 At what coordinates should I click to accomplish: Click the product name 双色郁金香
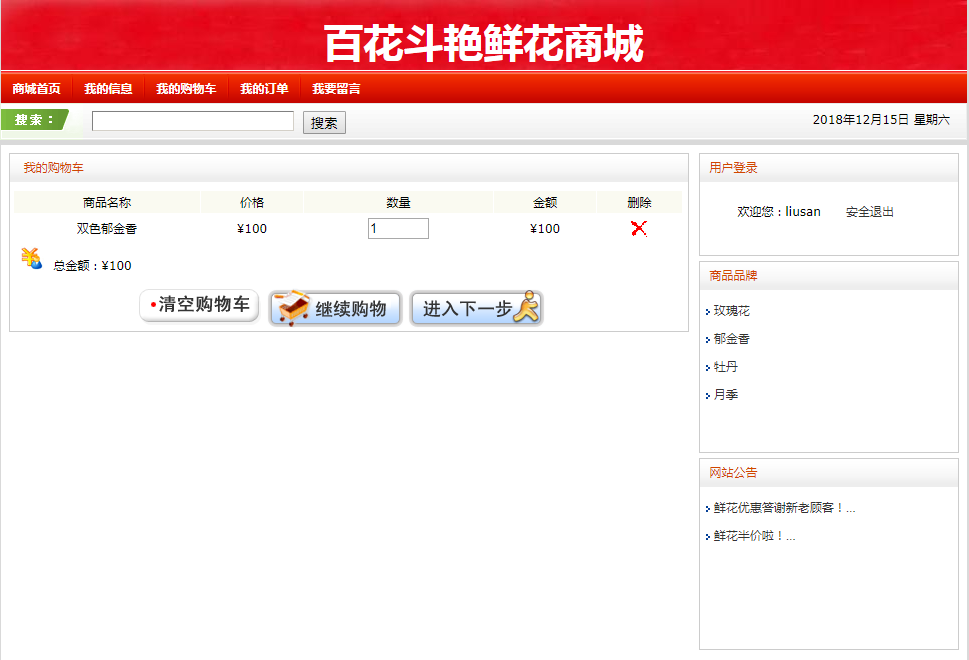click(107, 229)
